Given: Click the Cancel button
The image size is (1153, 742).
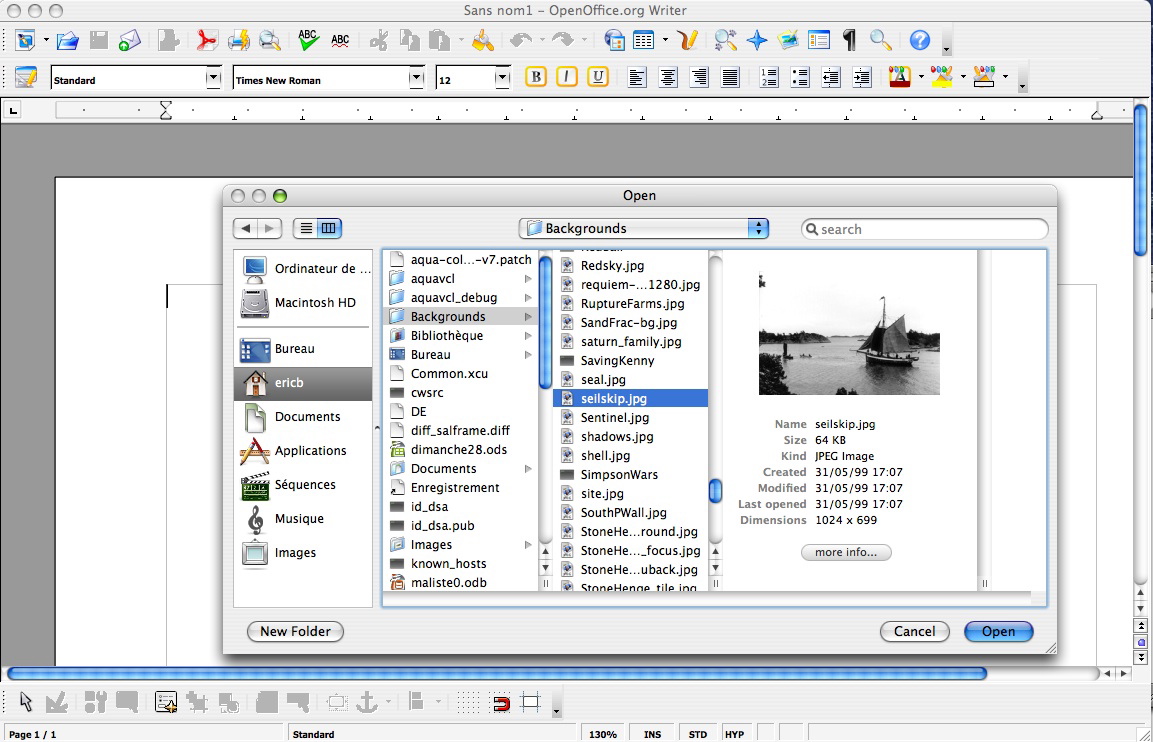Looking at the screenshot, I should [x=915, y=632].
